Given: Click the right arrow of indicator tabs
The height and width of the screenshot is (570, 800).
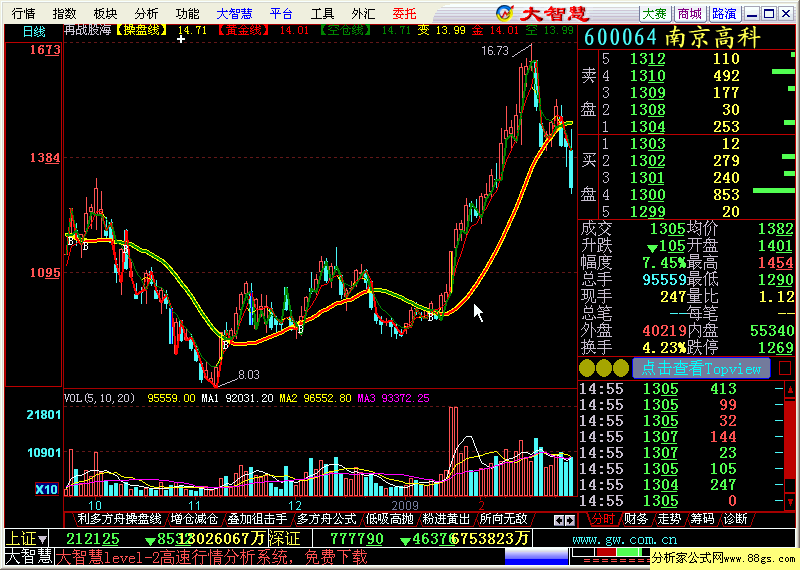Looking at the screenshot, I should (570, 521).
